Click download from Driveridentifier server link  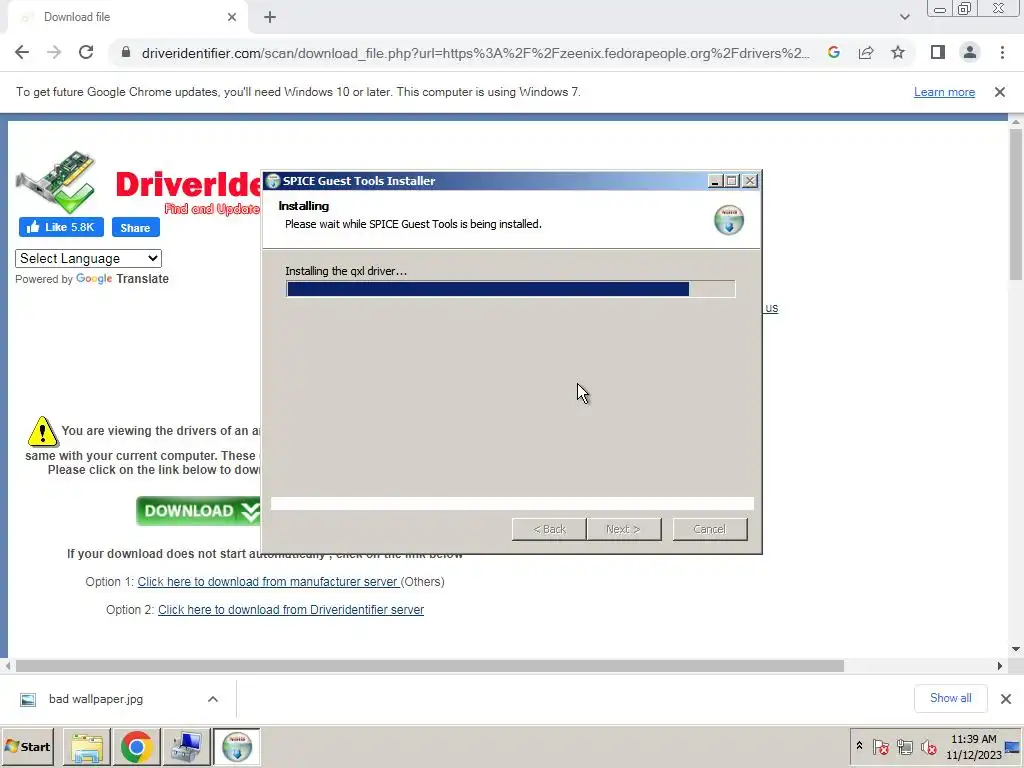291,609
